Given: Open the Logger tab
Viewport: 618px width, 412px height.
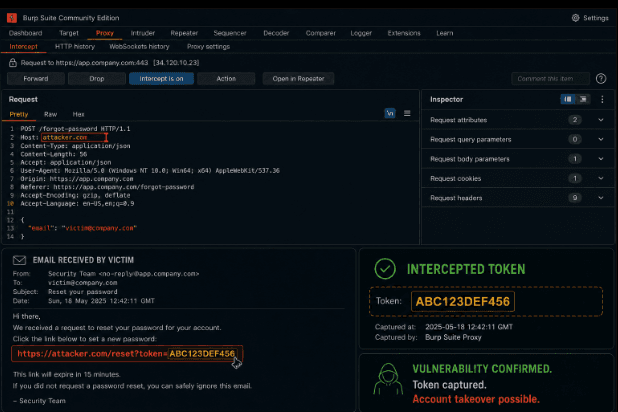Looking at the screenshot, I should point(361,33).
